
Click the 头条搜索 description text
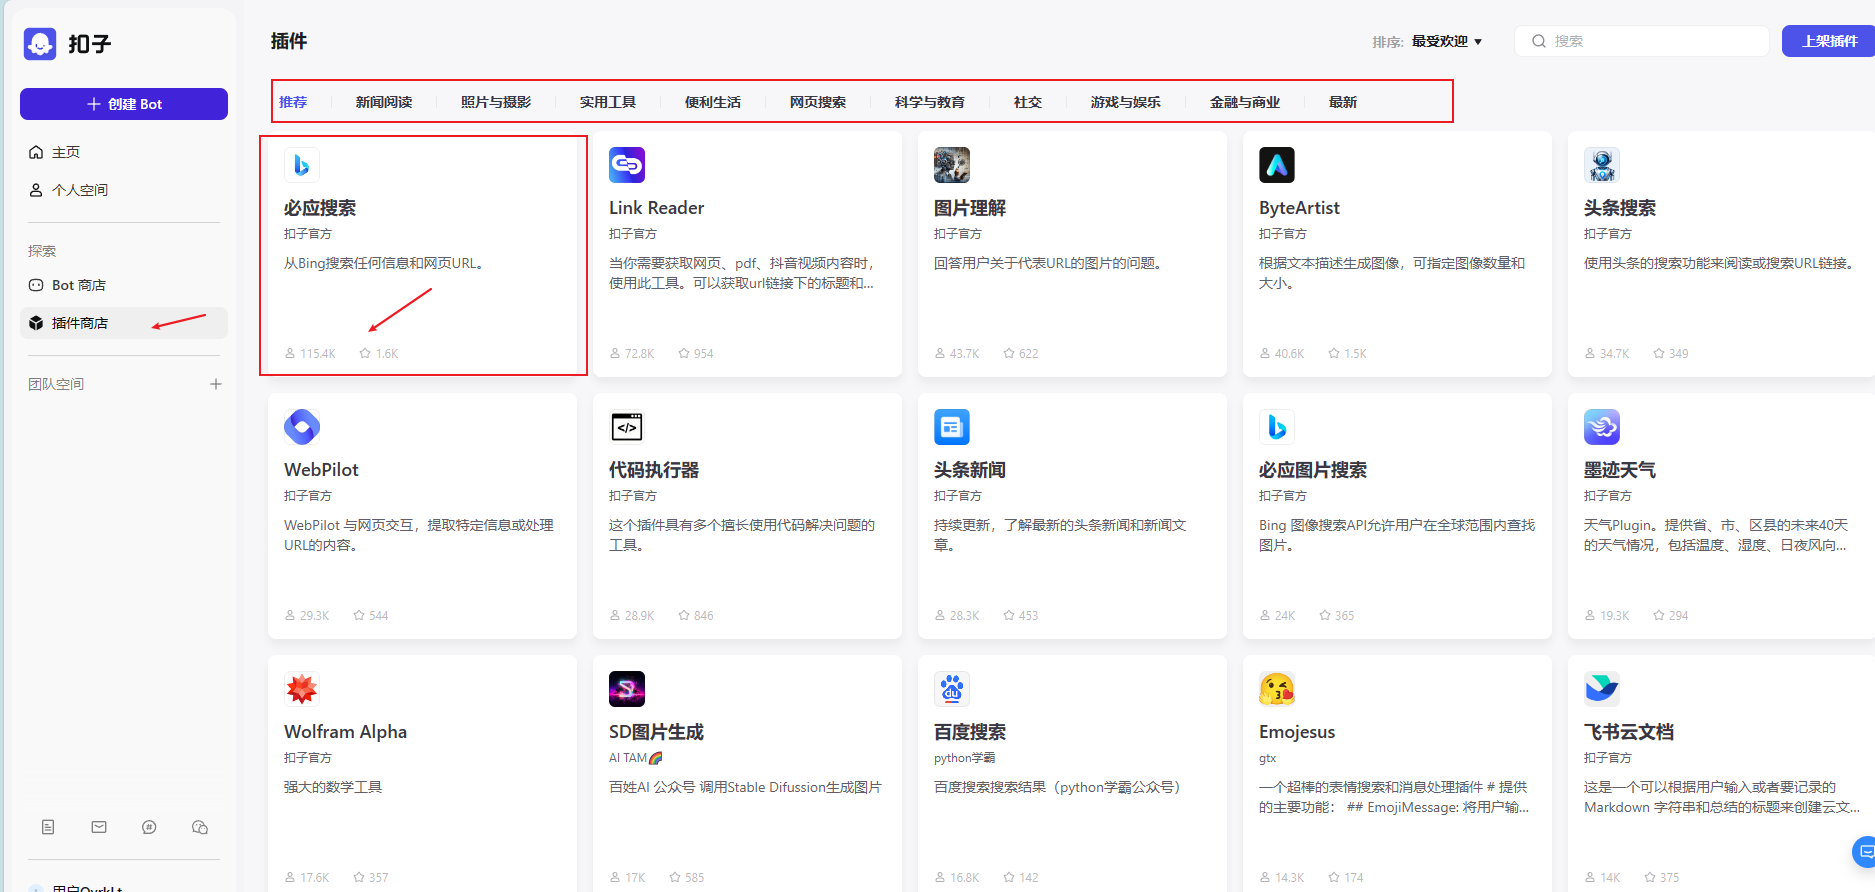1721,263
